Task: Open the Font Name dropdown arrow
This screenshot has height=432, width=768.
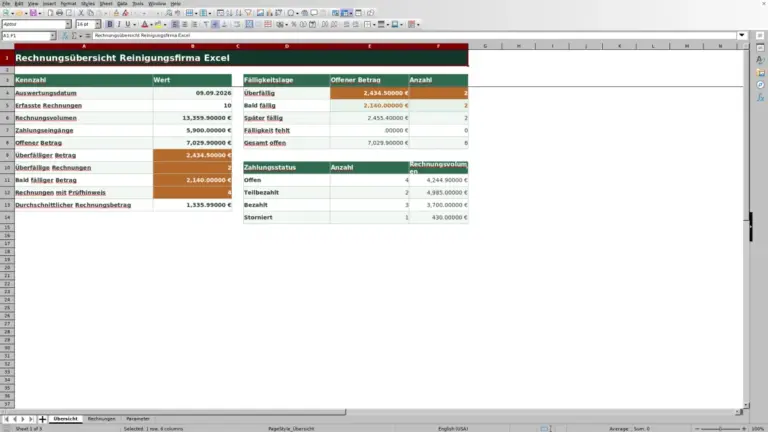Action: tap(68, 24)
